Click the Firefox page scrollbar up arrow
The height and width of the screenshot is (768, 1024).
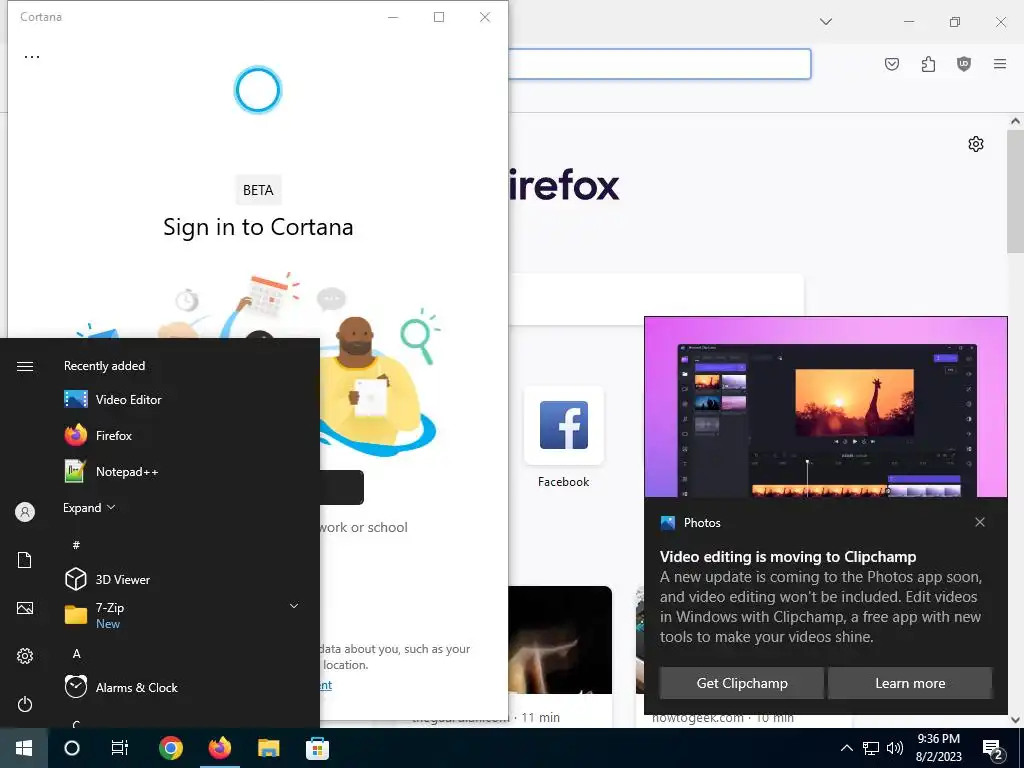coord(1016,121)
